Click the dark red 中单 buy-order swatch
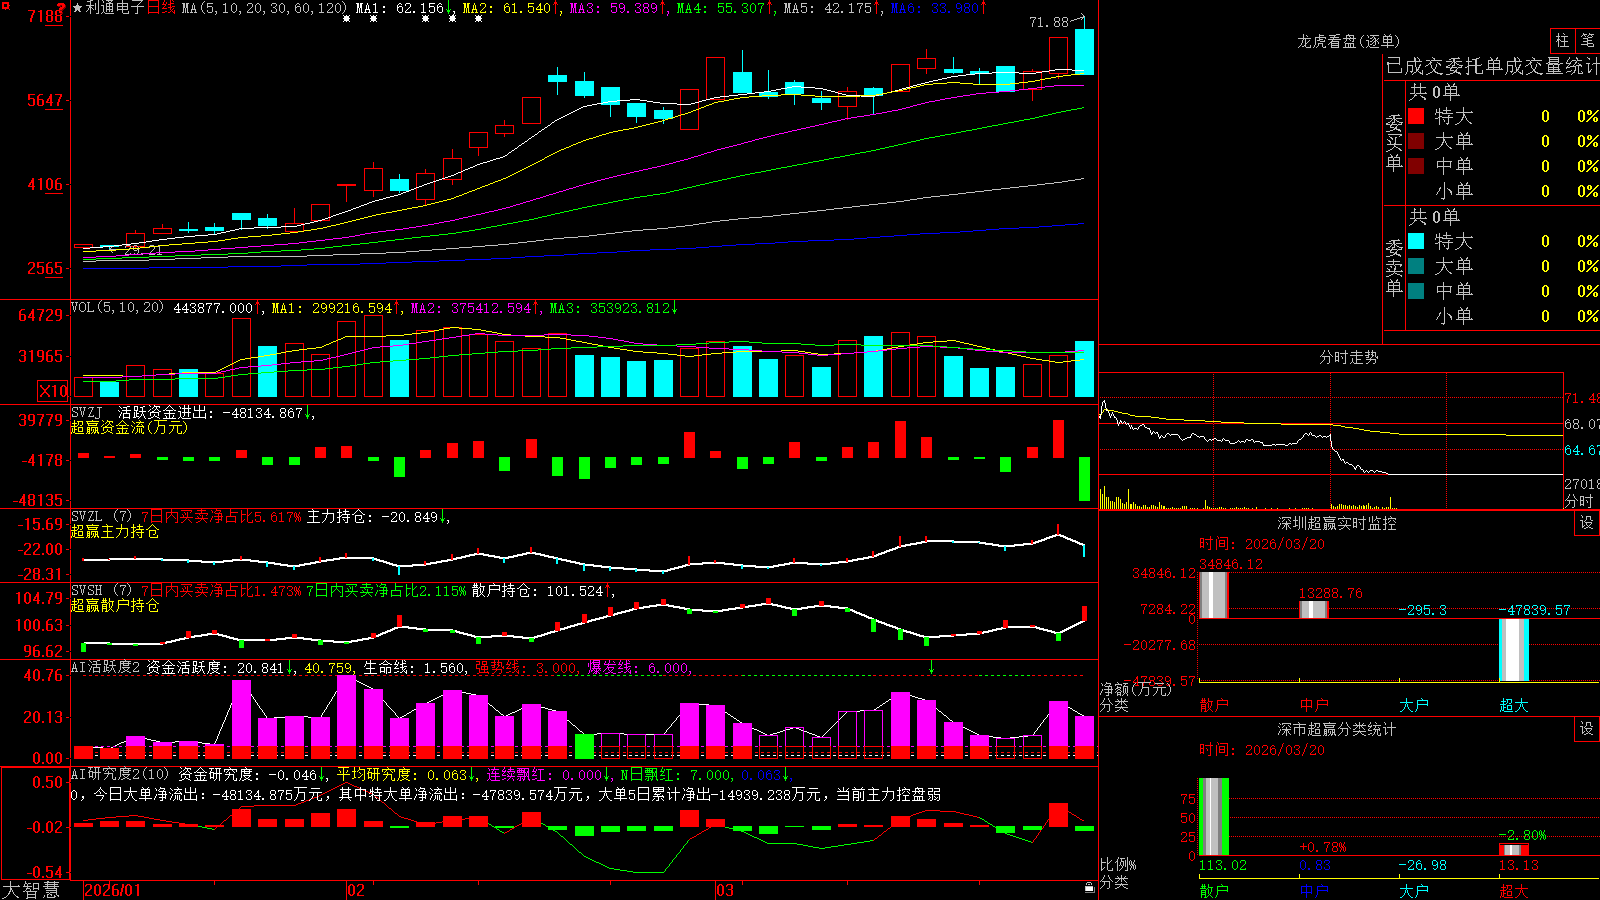 click(1416, 166)
